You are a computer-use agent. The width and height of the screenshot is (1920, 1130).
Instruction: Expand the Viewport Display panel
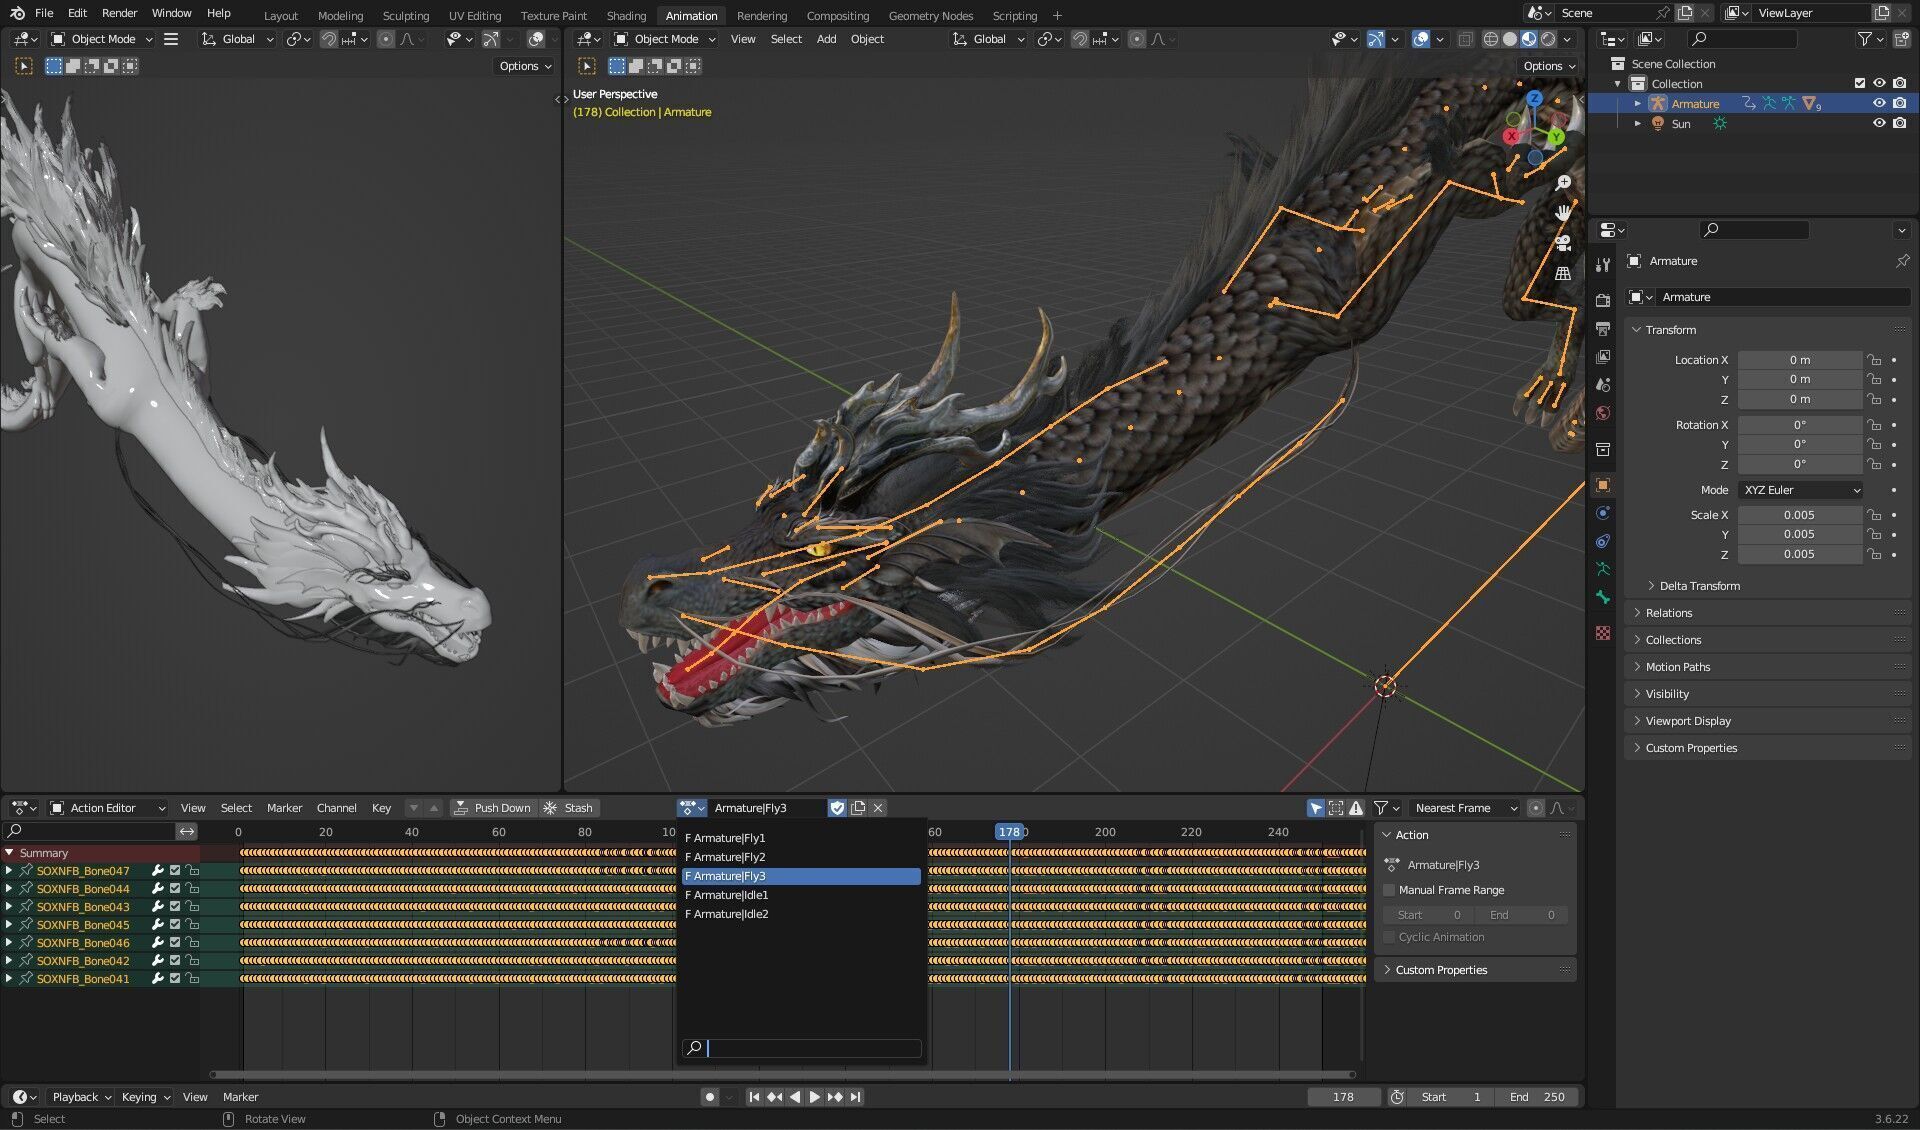pyautogui.click(x=1687, y=721)
